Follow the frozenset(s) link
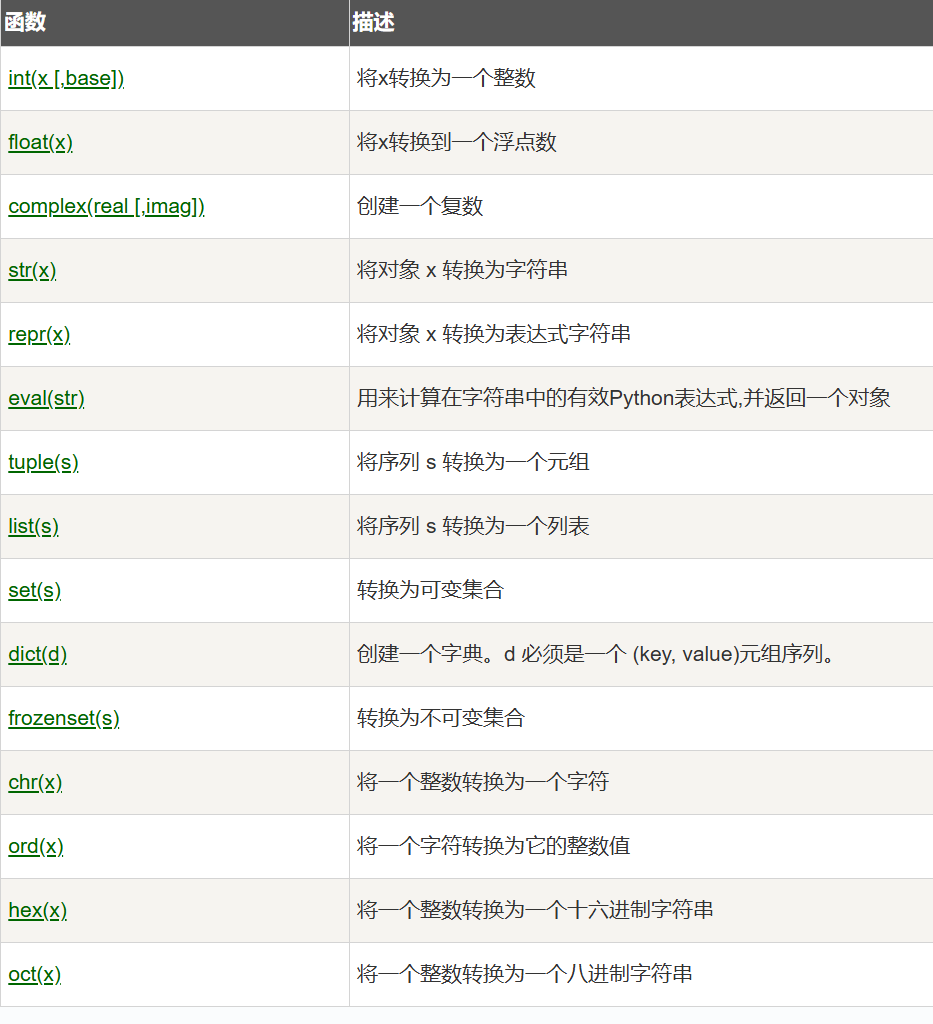The width and height of the screenshot is (933, 1024). coord(64,719)
